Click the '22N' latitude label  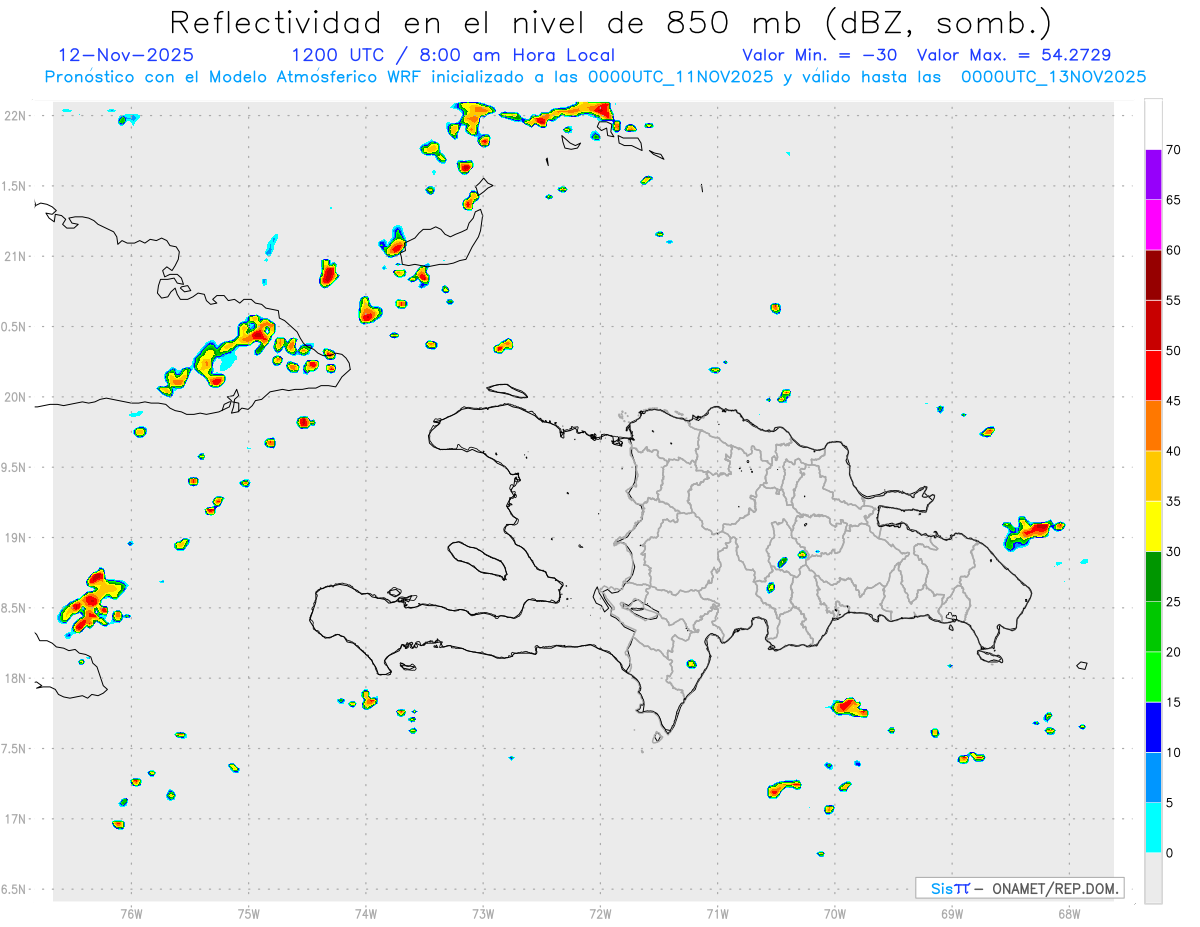[17, 116]
